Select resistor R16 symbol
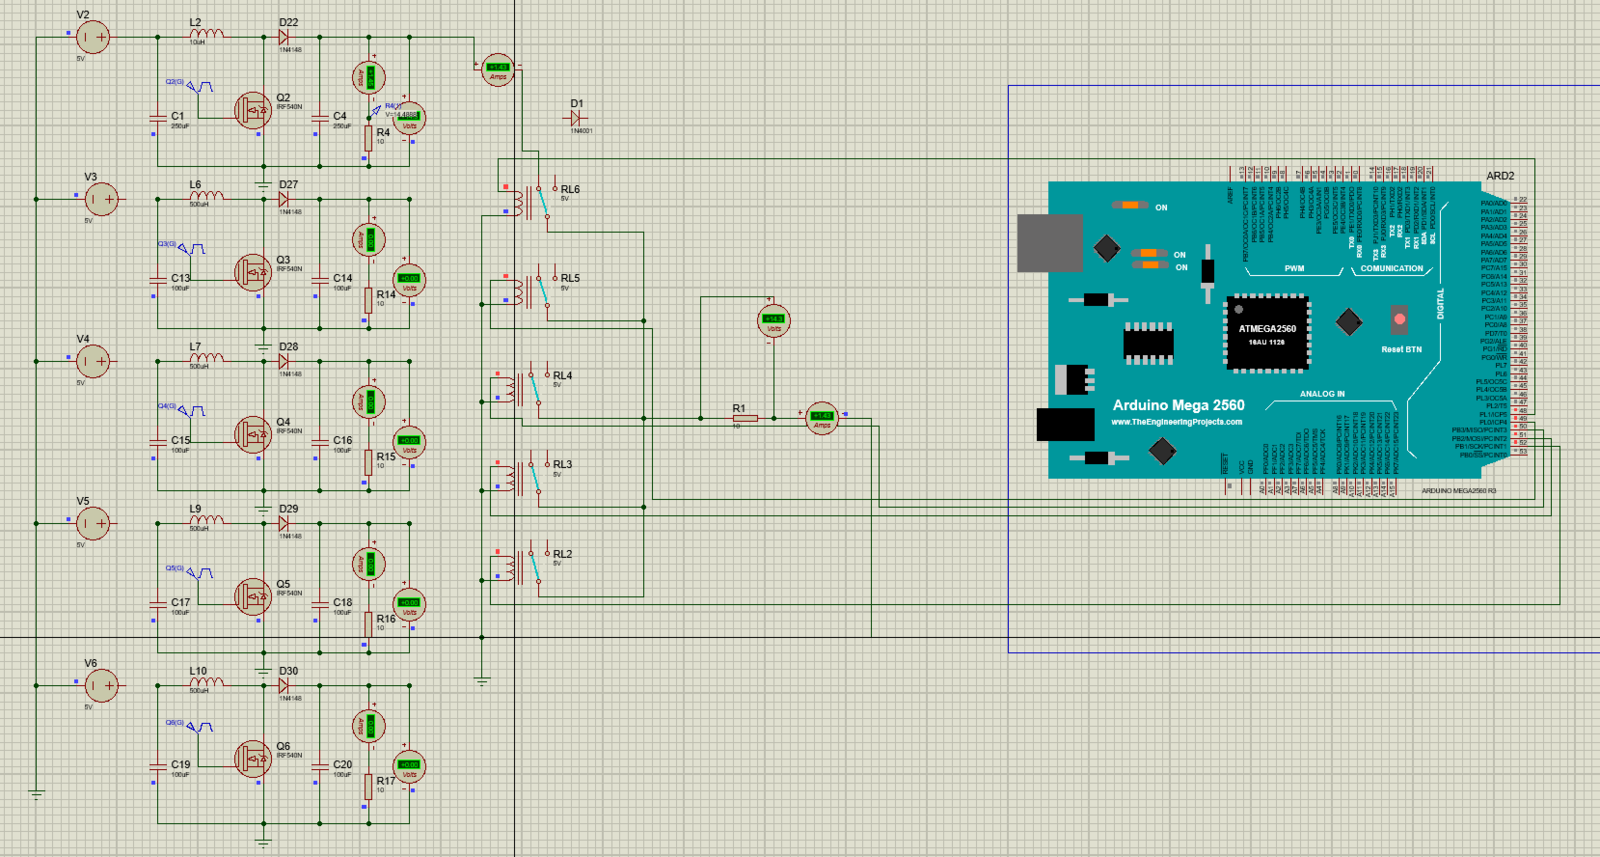The width and height of the screenshot is (1600, 857). click(368, 624)
